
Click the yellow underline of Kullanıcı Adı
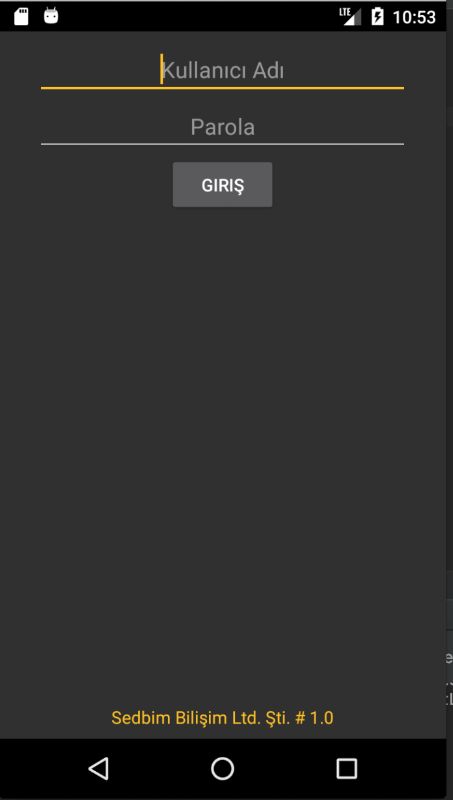[222, 88]
